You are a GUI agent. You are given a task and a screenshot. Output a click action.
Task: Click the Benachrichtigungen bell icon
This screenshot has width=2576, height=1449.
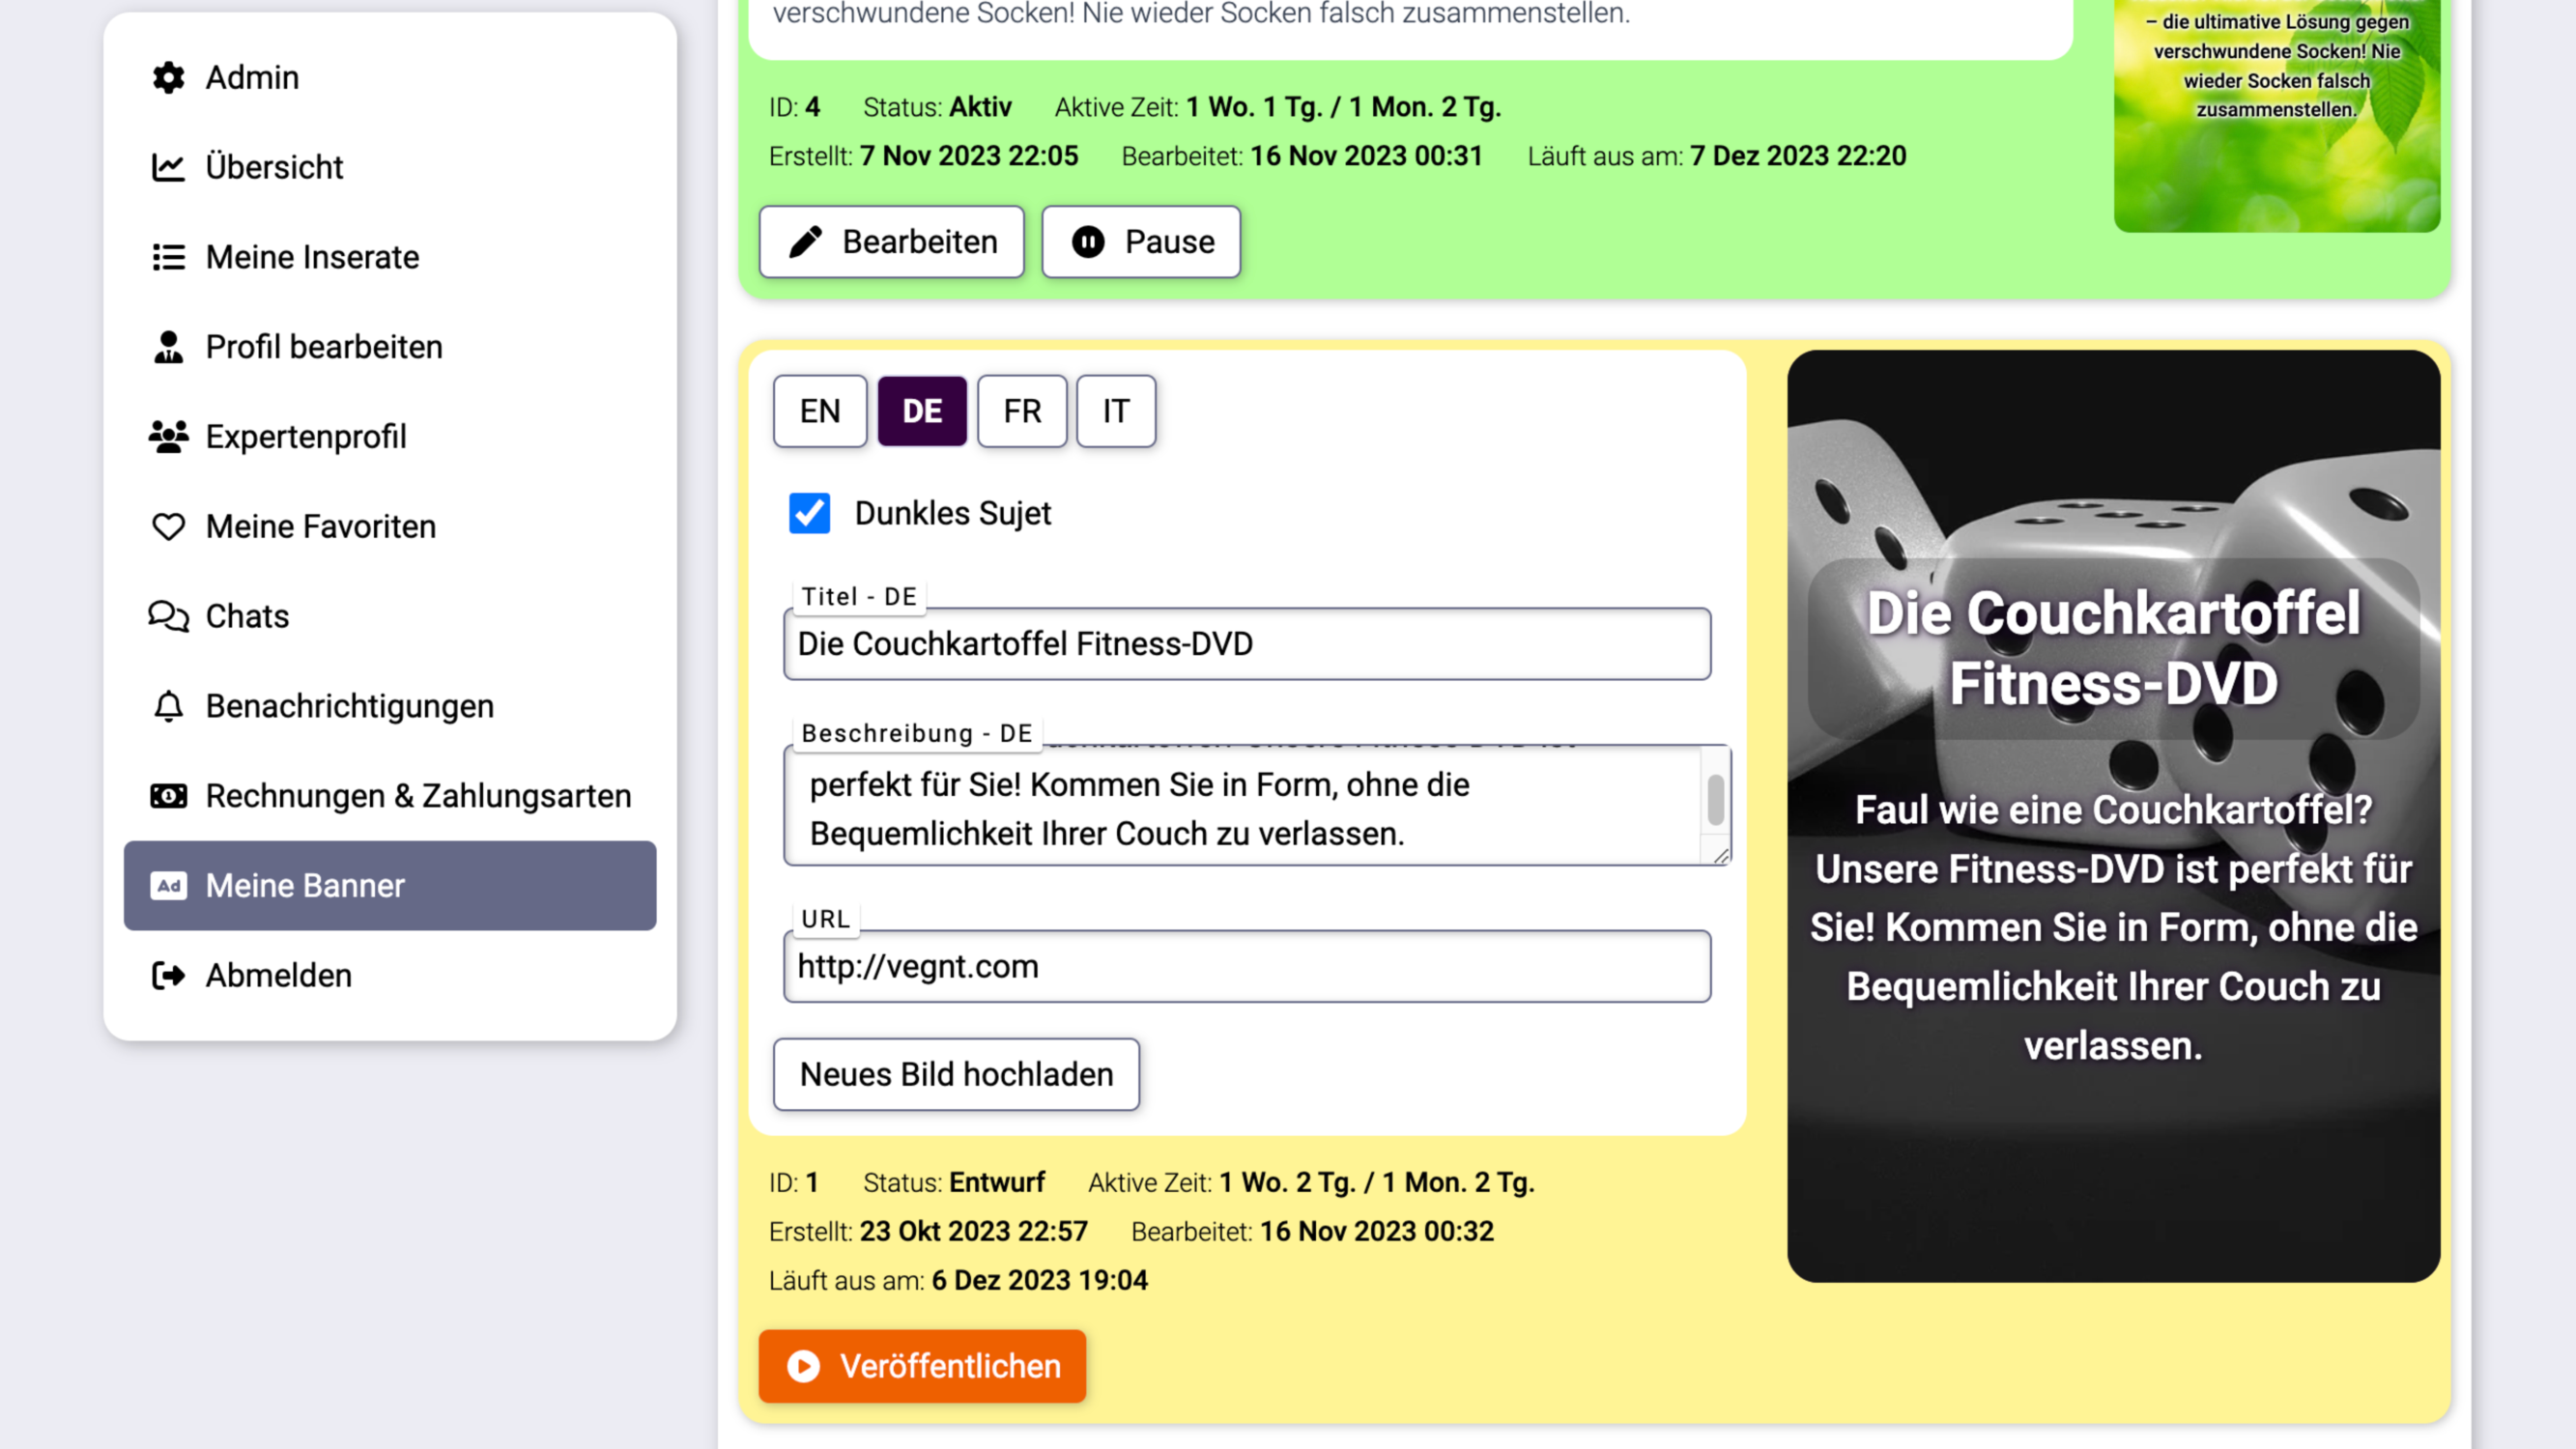(168, 706)
